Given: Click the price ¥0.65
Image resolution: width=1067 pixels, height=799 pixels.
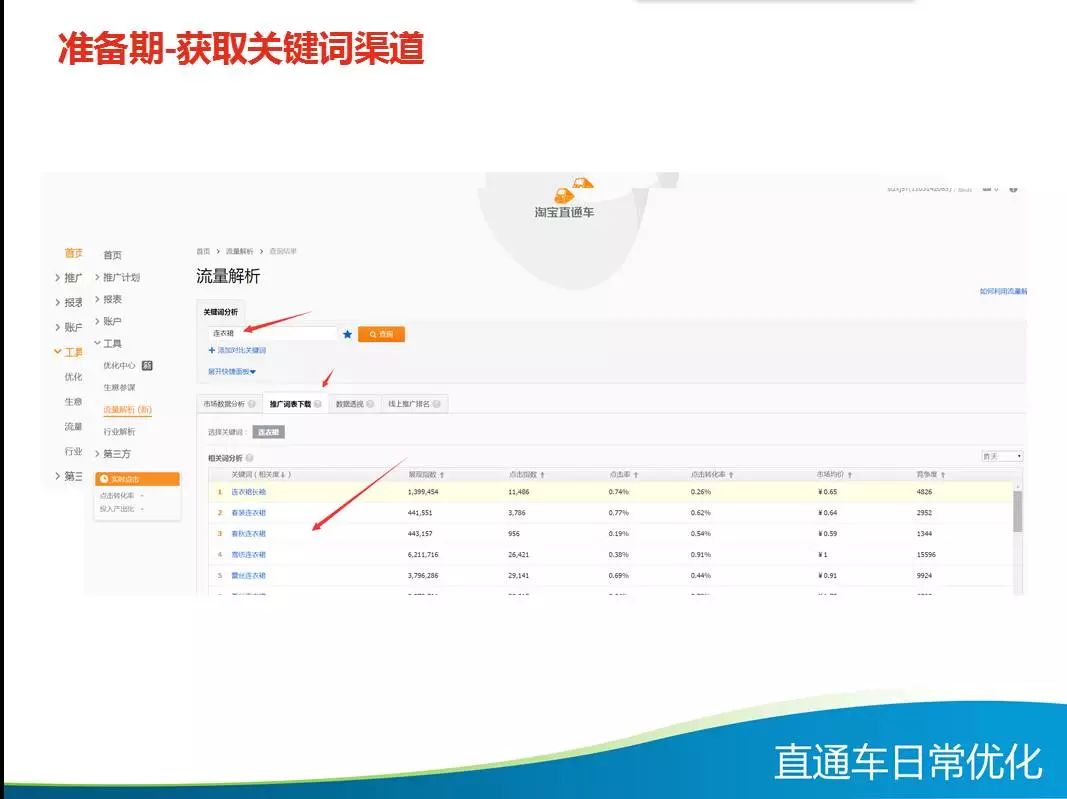Looking at the screenshot, I should click(827, 492).
